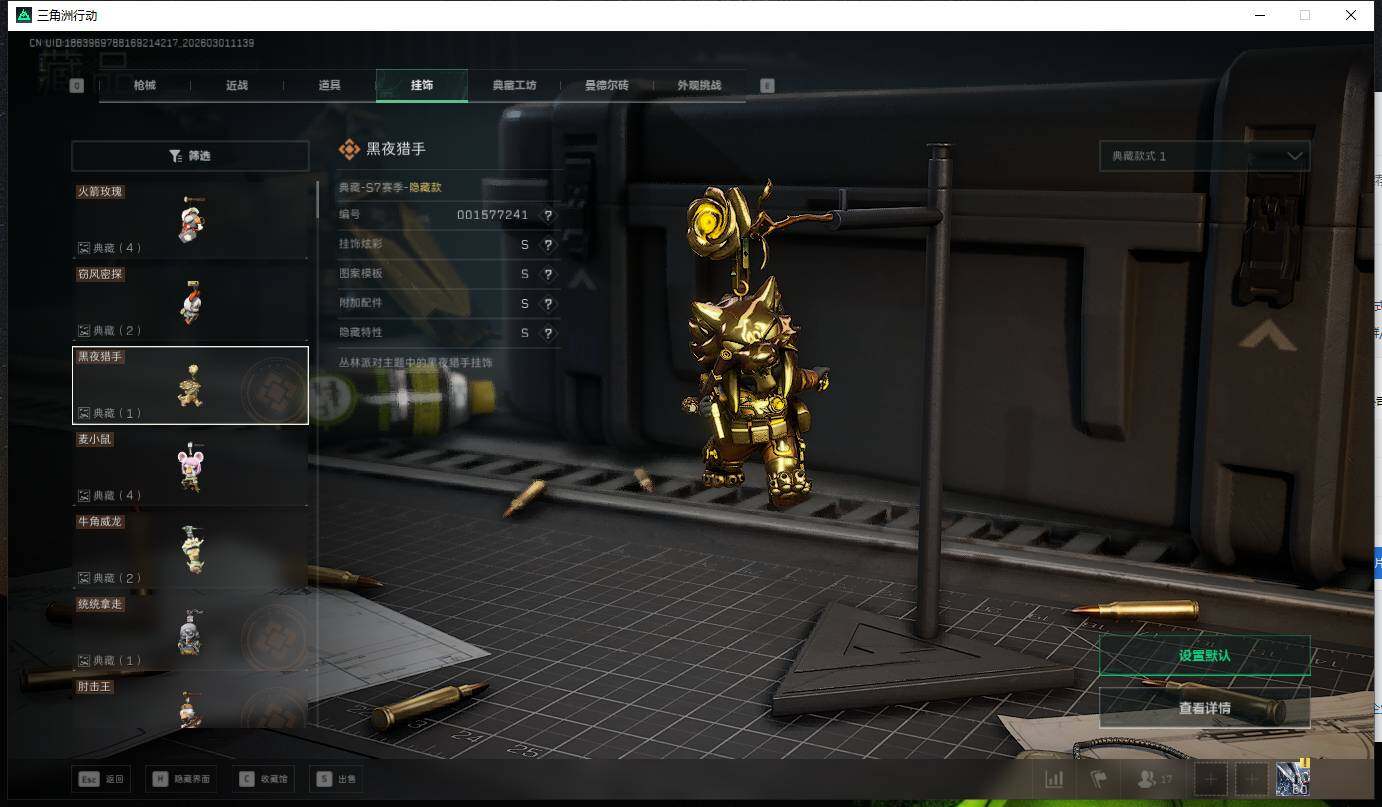Select the 火箭玫瑰 charm in list
Viewport: 1382px width, 807px height.
click(190, 220)
